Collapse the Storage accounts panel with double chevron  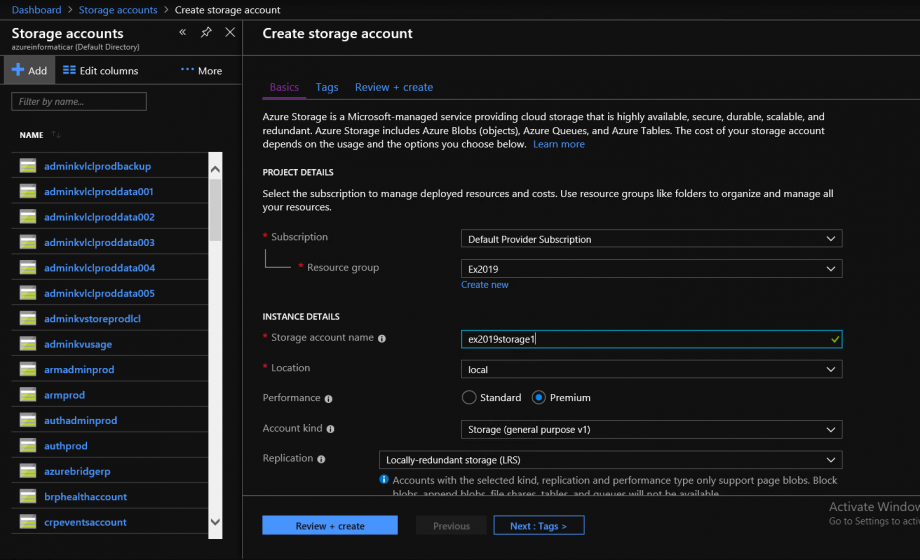183,33
